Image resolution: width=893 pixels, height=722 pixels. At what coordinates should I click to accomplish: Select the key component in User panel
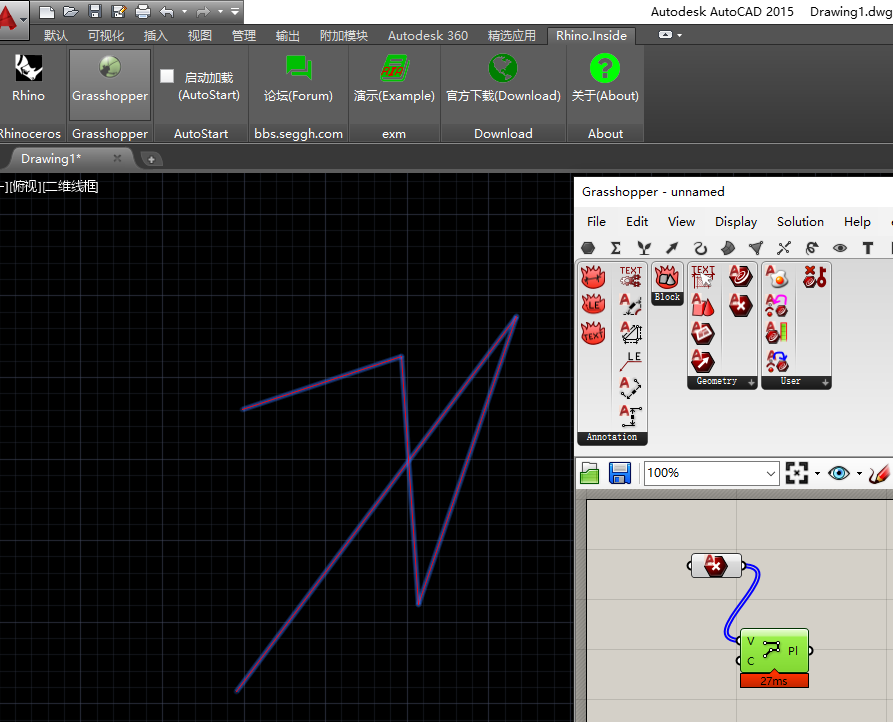[814, 277]
